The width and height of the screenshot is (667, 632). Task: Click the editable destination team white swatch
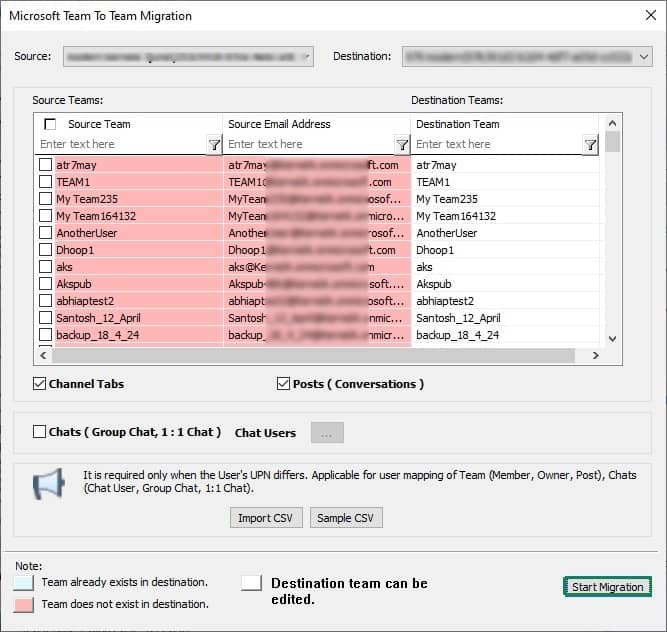click(251, 583)
